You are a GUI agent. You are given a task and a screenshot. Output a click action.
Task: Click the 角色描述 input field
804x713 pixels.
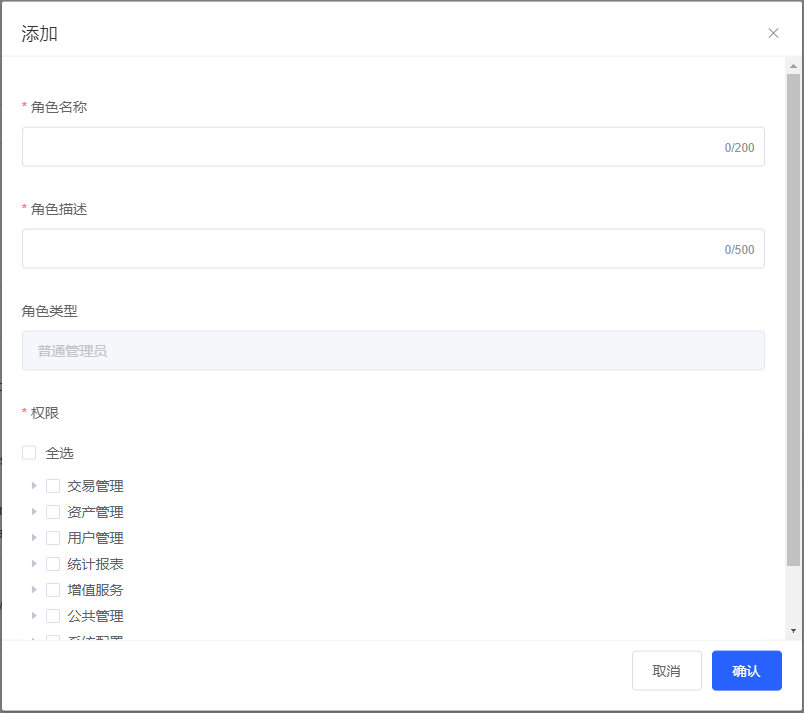click(x=370, y=249)
